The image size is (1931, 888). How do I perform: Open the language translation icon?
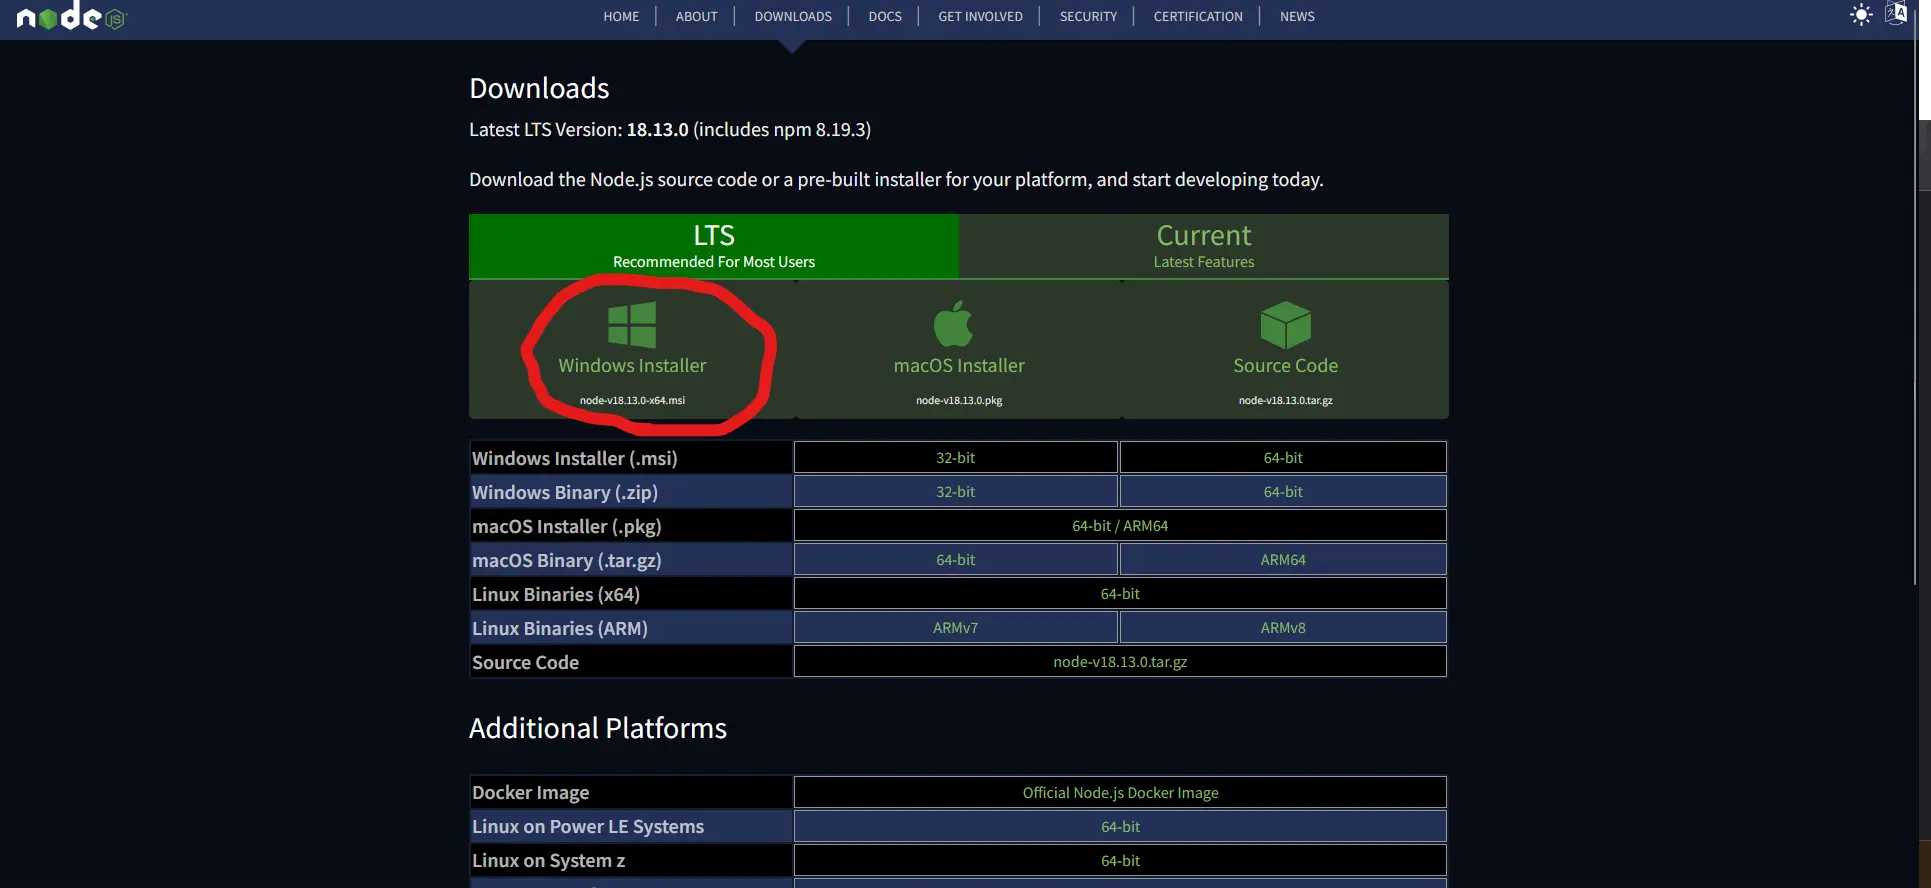[1895, 13]
